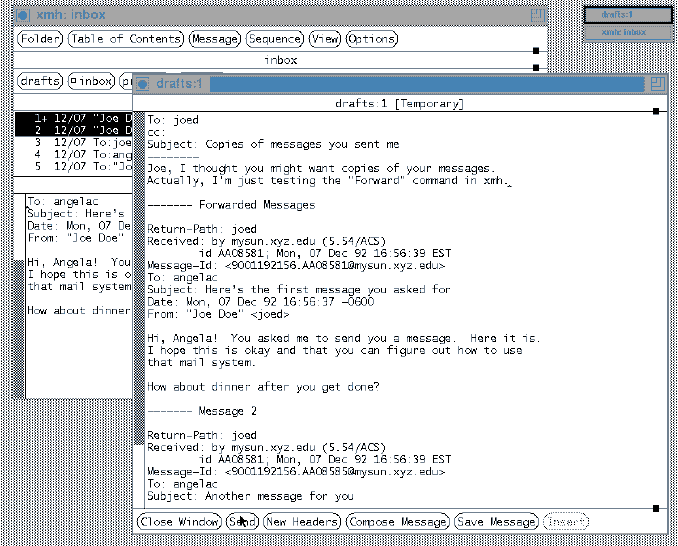Screen dimensions: 678x546
Task: Open the Message menu
Action: tap(215, 39)
